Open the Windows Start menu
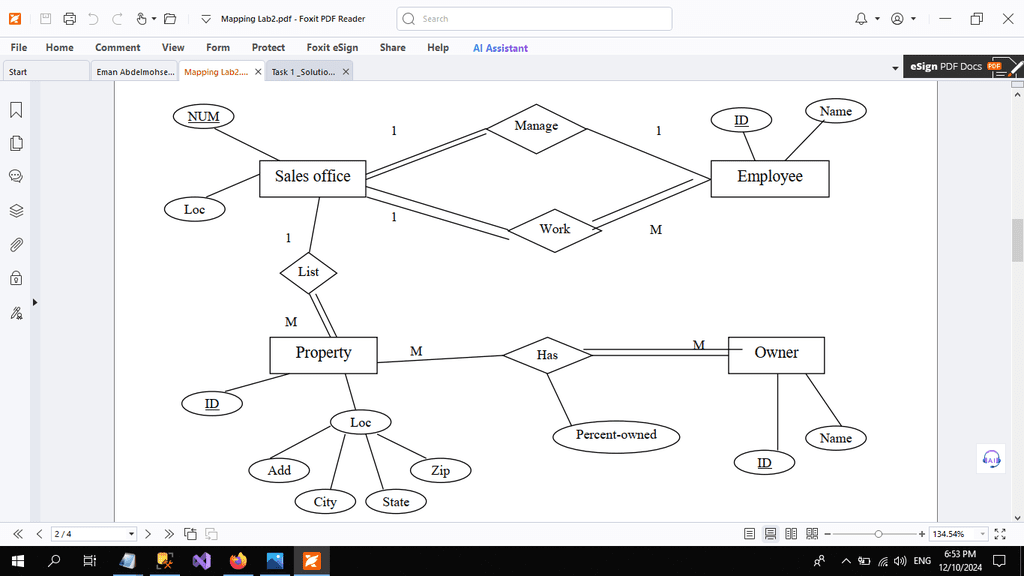Screen dimensions: 1024x576 [x=18, y=561]
